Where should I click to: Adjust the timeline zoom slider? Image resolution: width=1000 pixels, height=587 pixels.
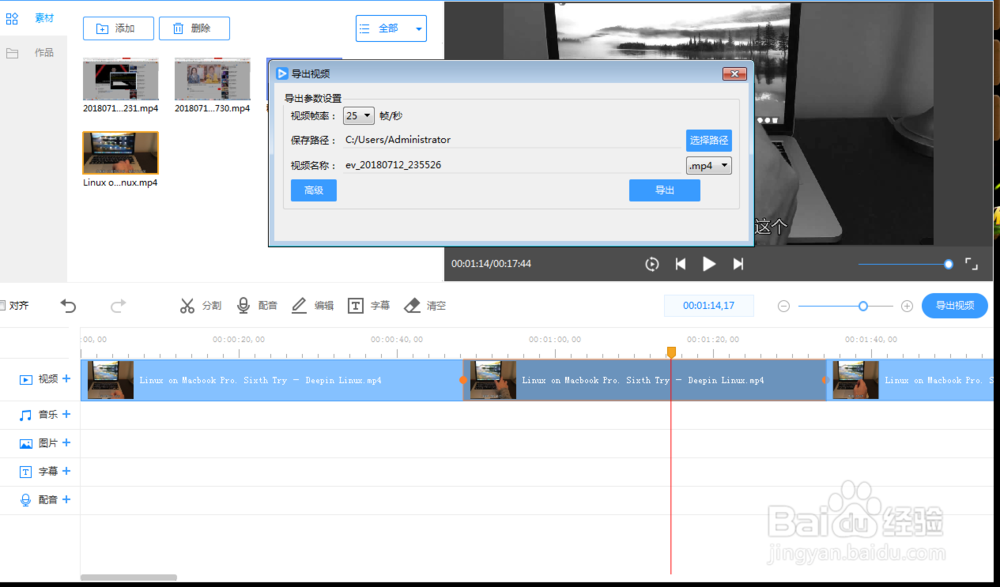pyautogui.click(x=846, y=306)
